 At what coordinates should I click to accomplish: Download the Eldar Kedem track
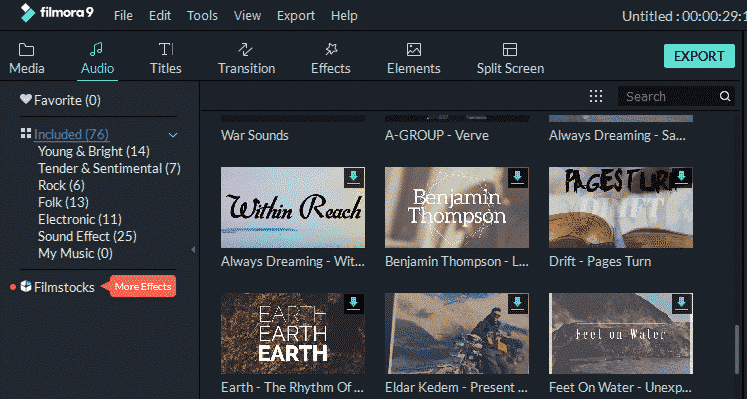pyautogui.click(x=518, y=303)
